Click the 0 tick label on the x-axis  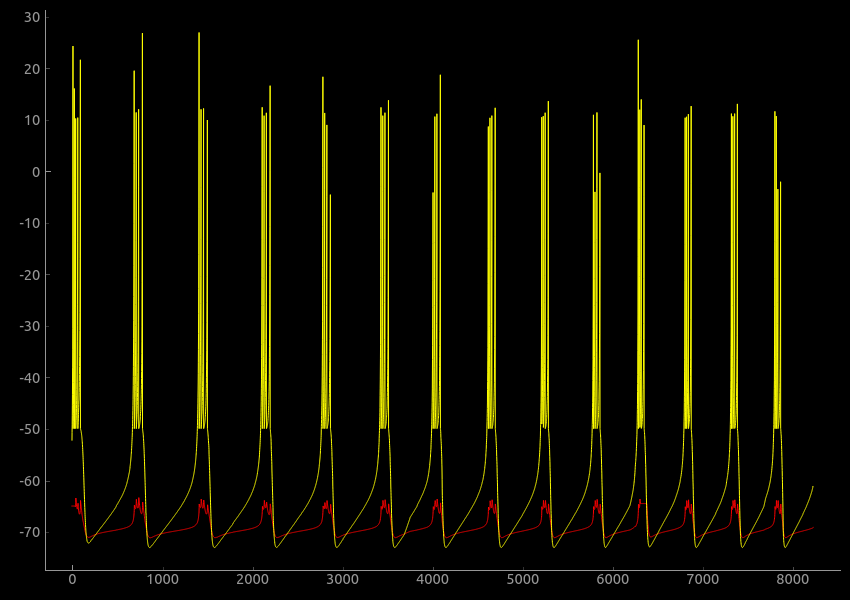coord(72,579)
